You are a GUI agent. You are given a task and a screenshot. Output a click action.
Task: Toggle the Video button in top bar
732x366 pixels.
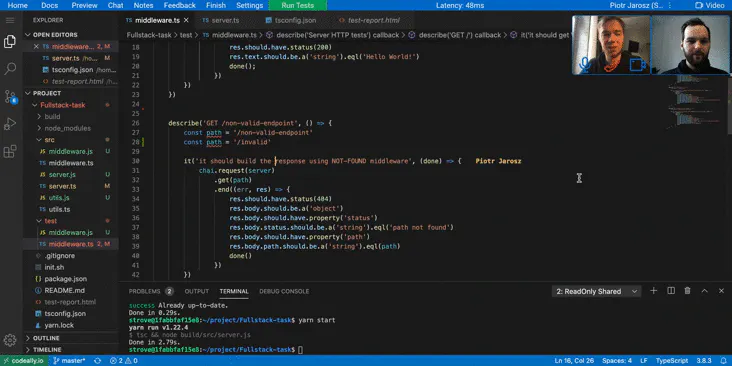pos(710,6)
